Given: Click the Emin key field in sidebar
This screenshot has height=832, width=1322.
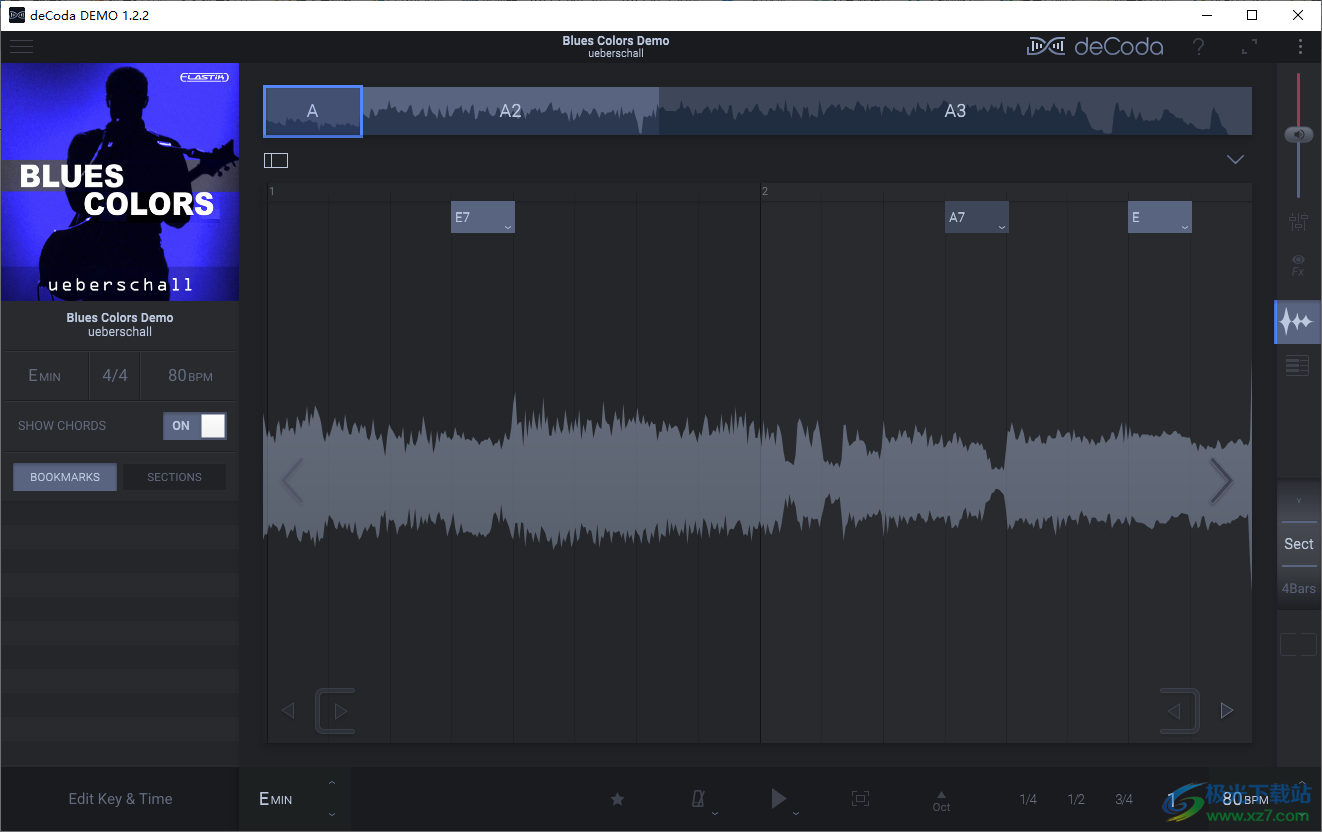Looking at the screenshot, I should point(45,376).
